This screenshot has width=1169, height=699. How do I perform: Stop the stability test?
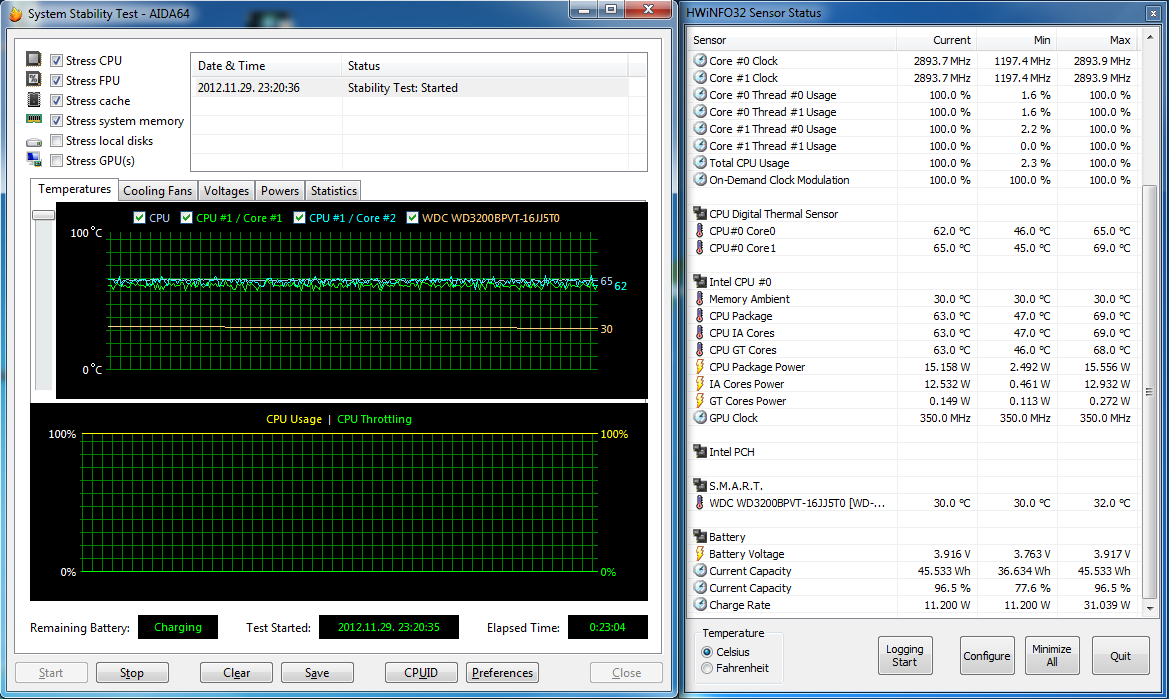pos(132,673)
